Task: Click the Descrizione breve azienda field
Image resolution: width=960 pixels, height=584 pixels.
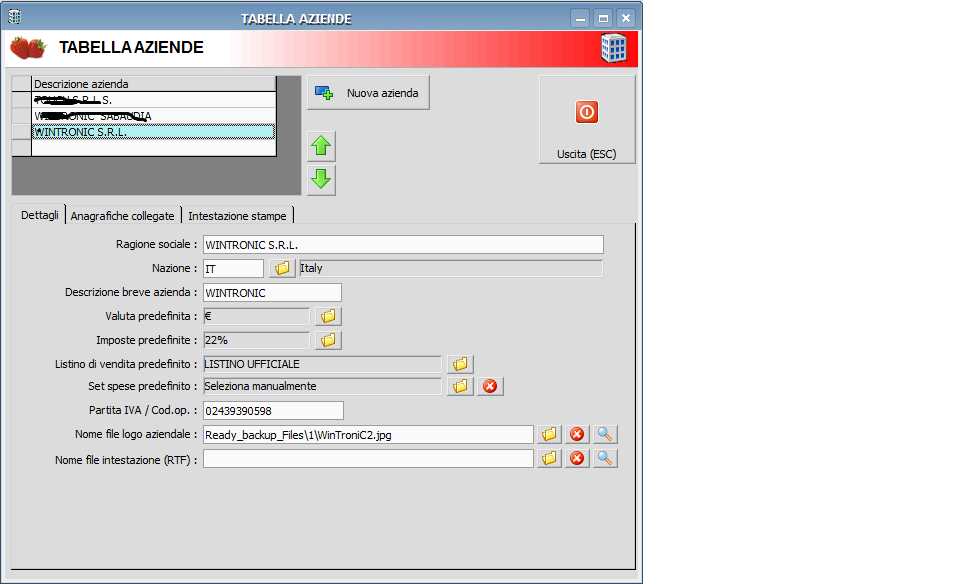Action: pyautogui.click(x=272, y=293)
